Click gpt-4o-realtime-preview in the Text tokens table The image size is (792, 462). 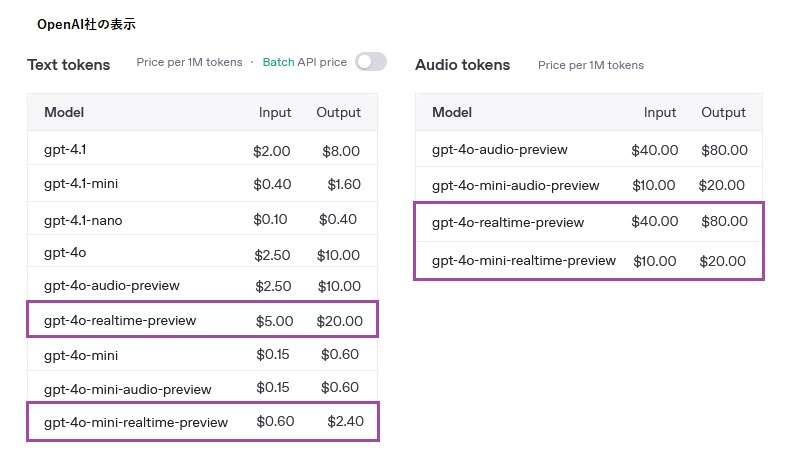(120, 321)
